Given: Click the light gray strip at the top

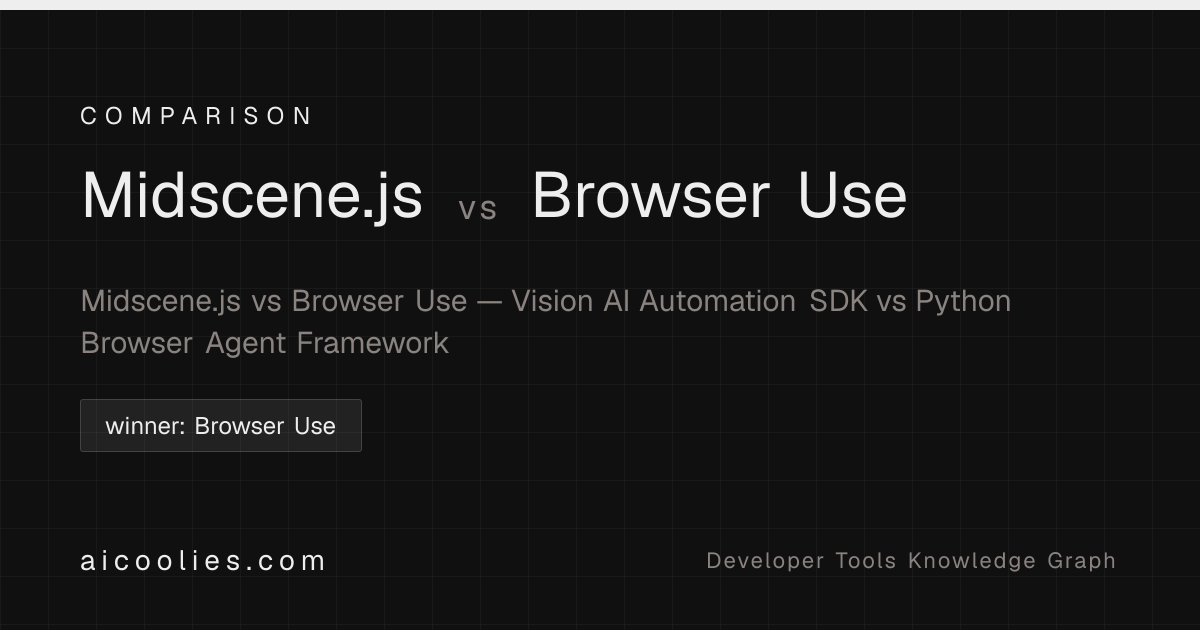Looking at the screenshot, I should pyautogui.click(x=600, y=5).
